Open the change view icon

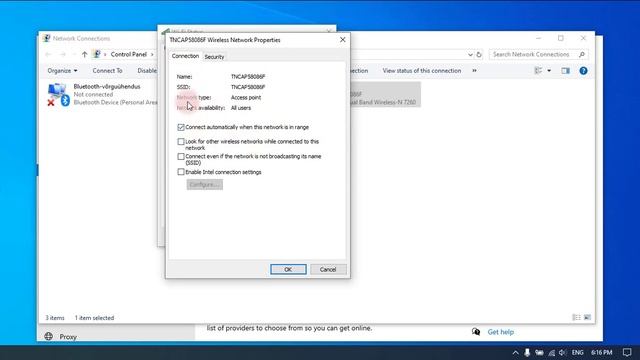click(x=538, y=71)
